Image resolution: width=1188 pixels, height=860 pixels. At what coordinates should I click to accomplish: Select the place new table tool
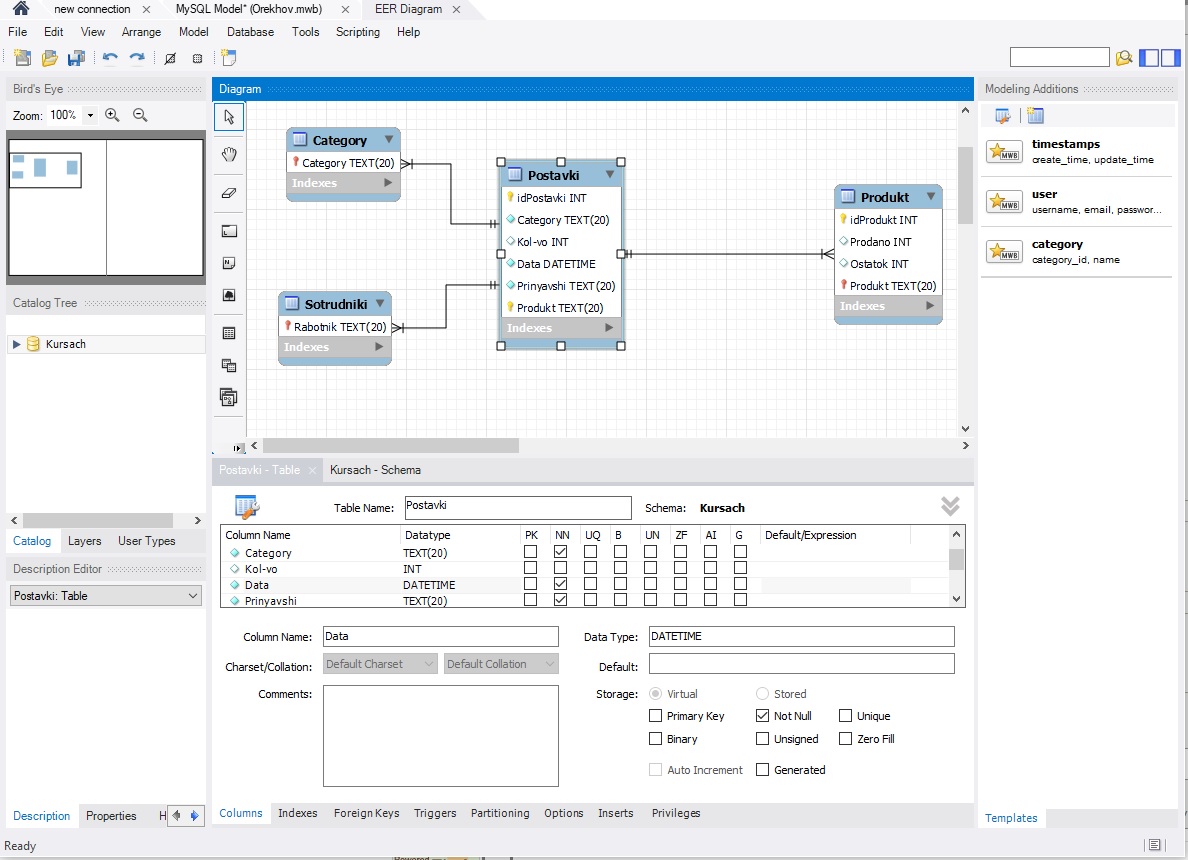tap(229, 333)
